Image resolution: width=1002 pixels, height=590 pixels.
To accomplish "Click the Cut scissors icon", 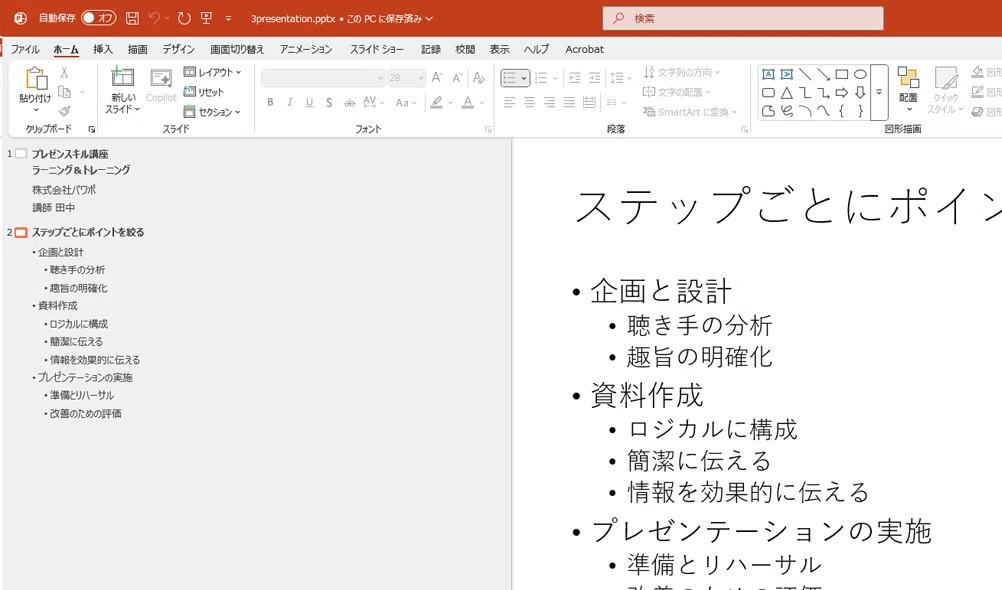I will point(64,72).
